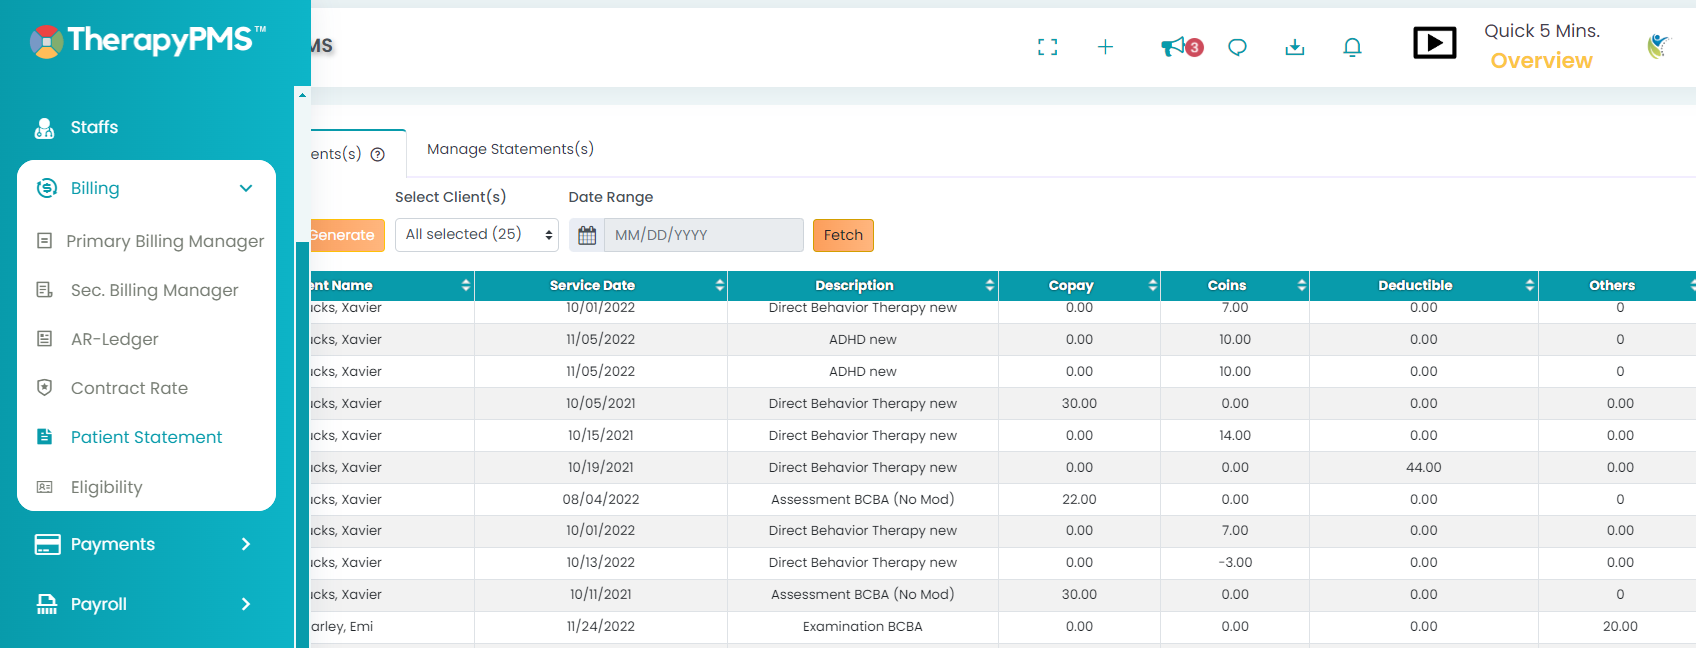Open Eligibility menu item
This screenshot has height=648, width=1696.
(107, 487)
